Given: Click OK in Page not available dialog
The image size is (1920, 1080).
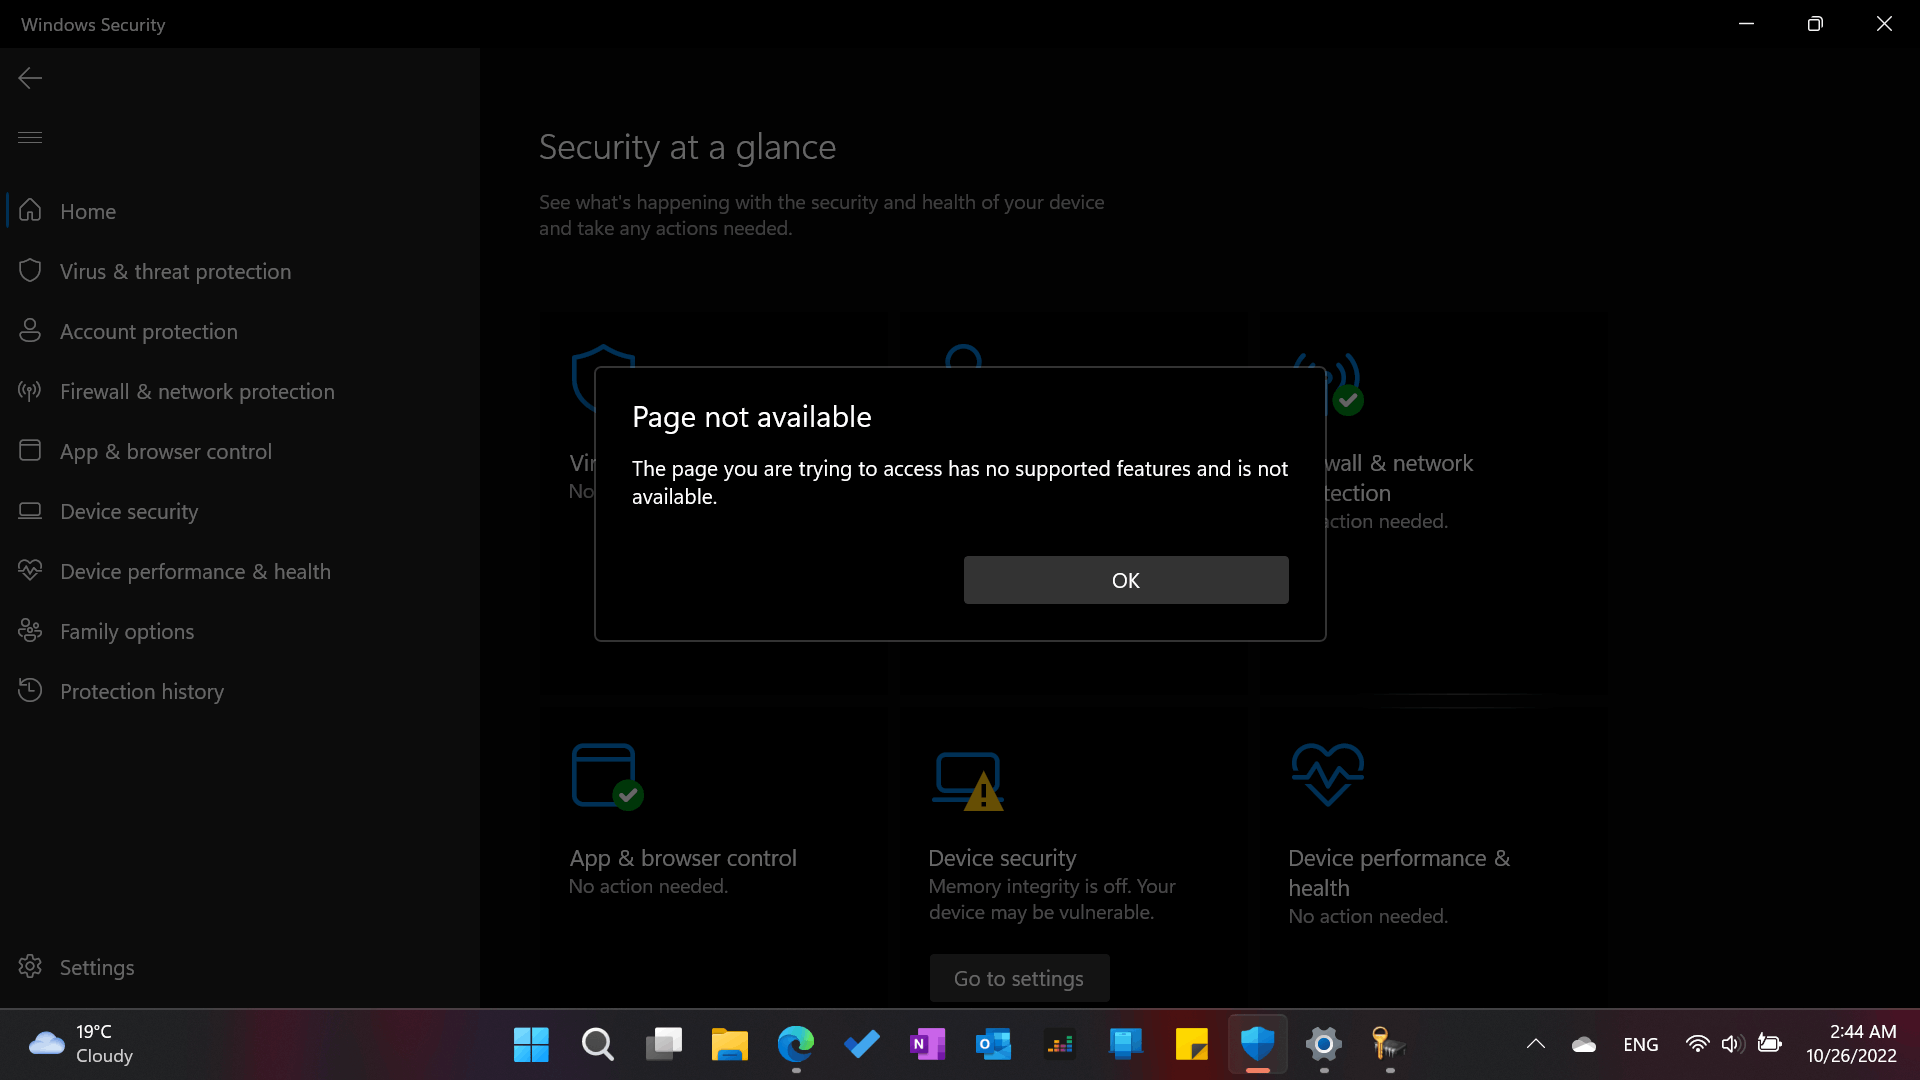Looking at the screenshot, I should point(1125,580).
